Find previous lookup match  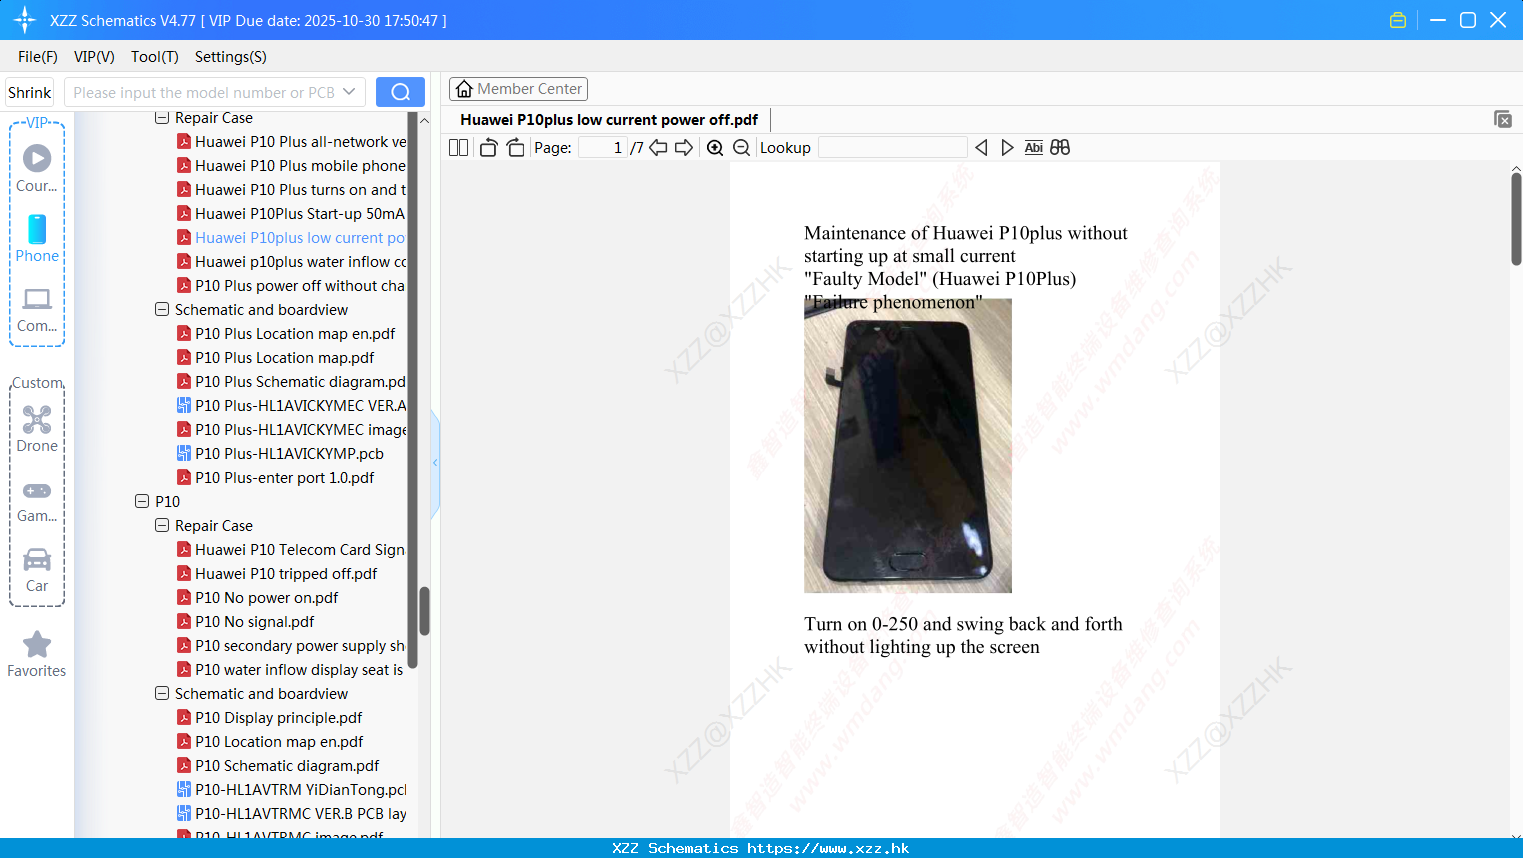981,148
